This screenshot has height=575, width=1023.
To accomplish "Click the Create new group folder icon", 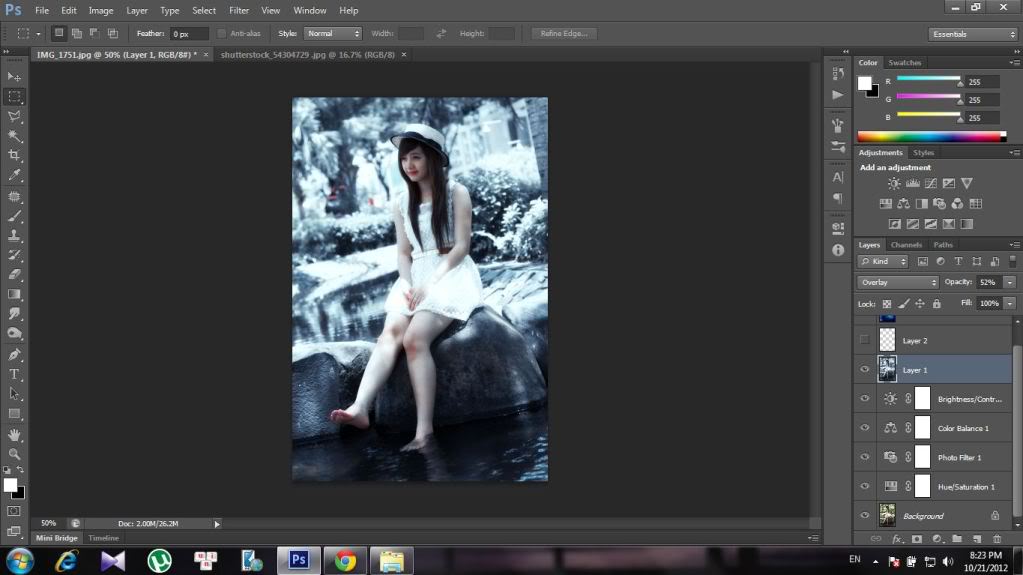I will pyautogui.click(x=956, y=539).
